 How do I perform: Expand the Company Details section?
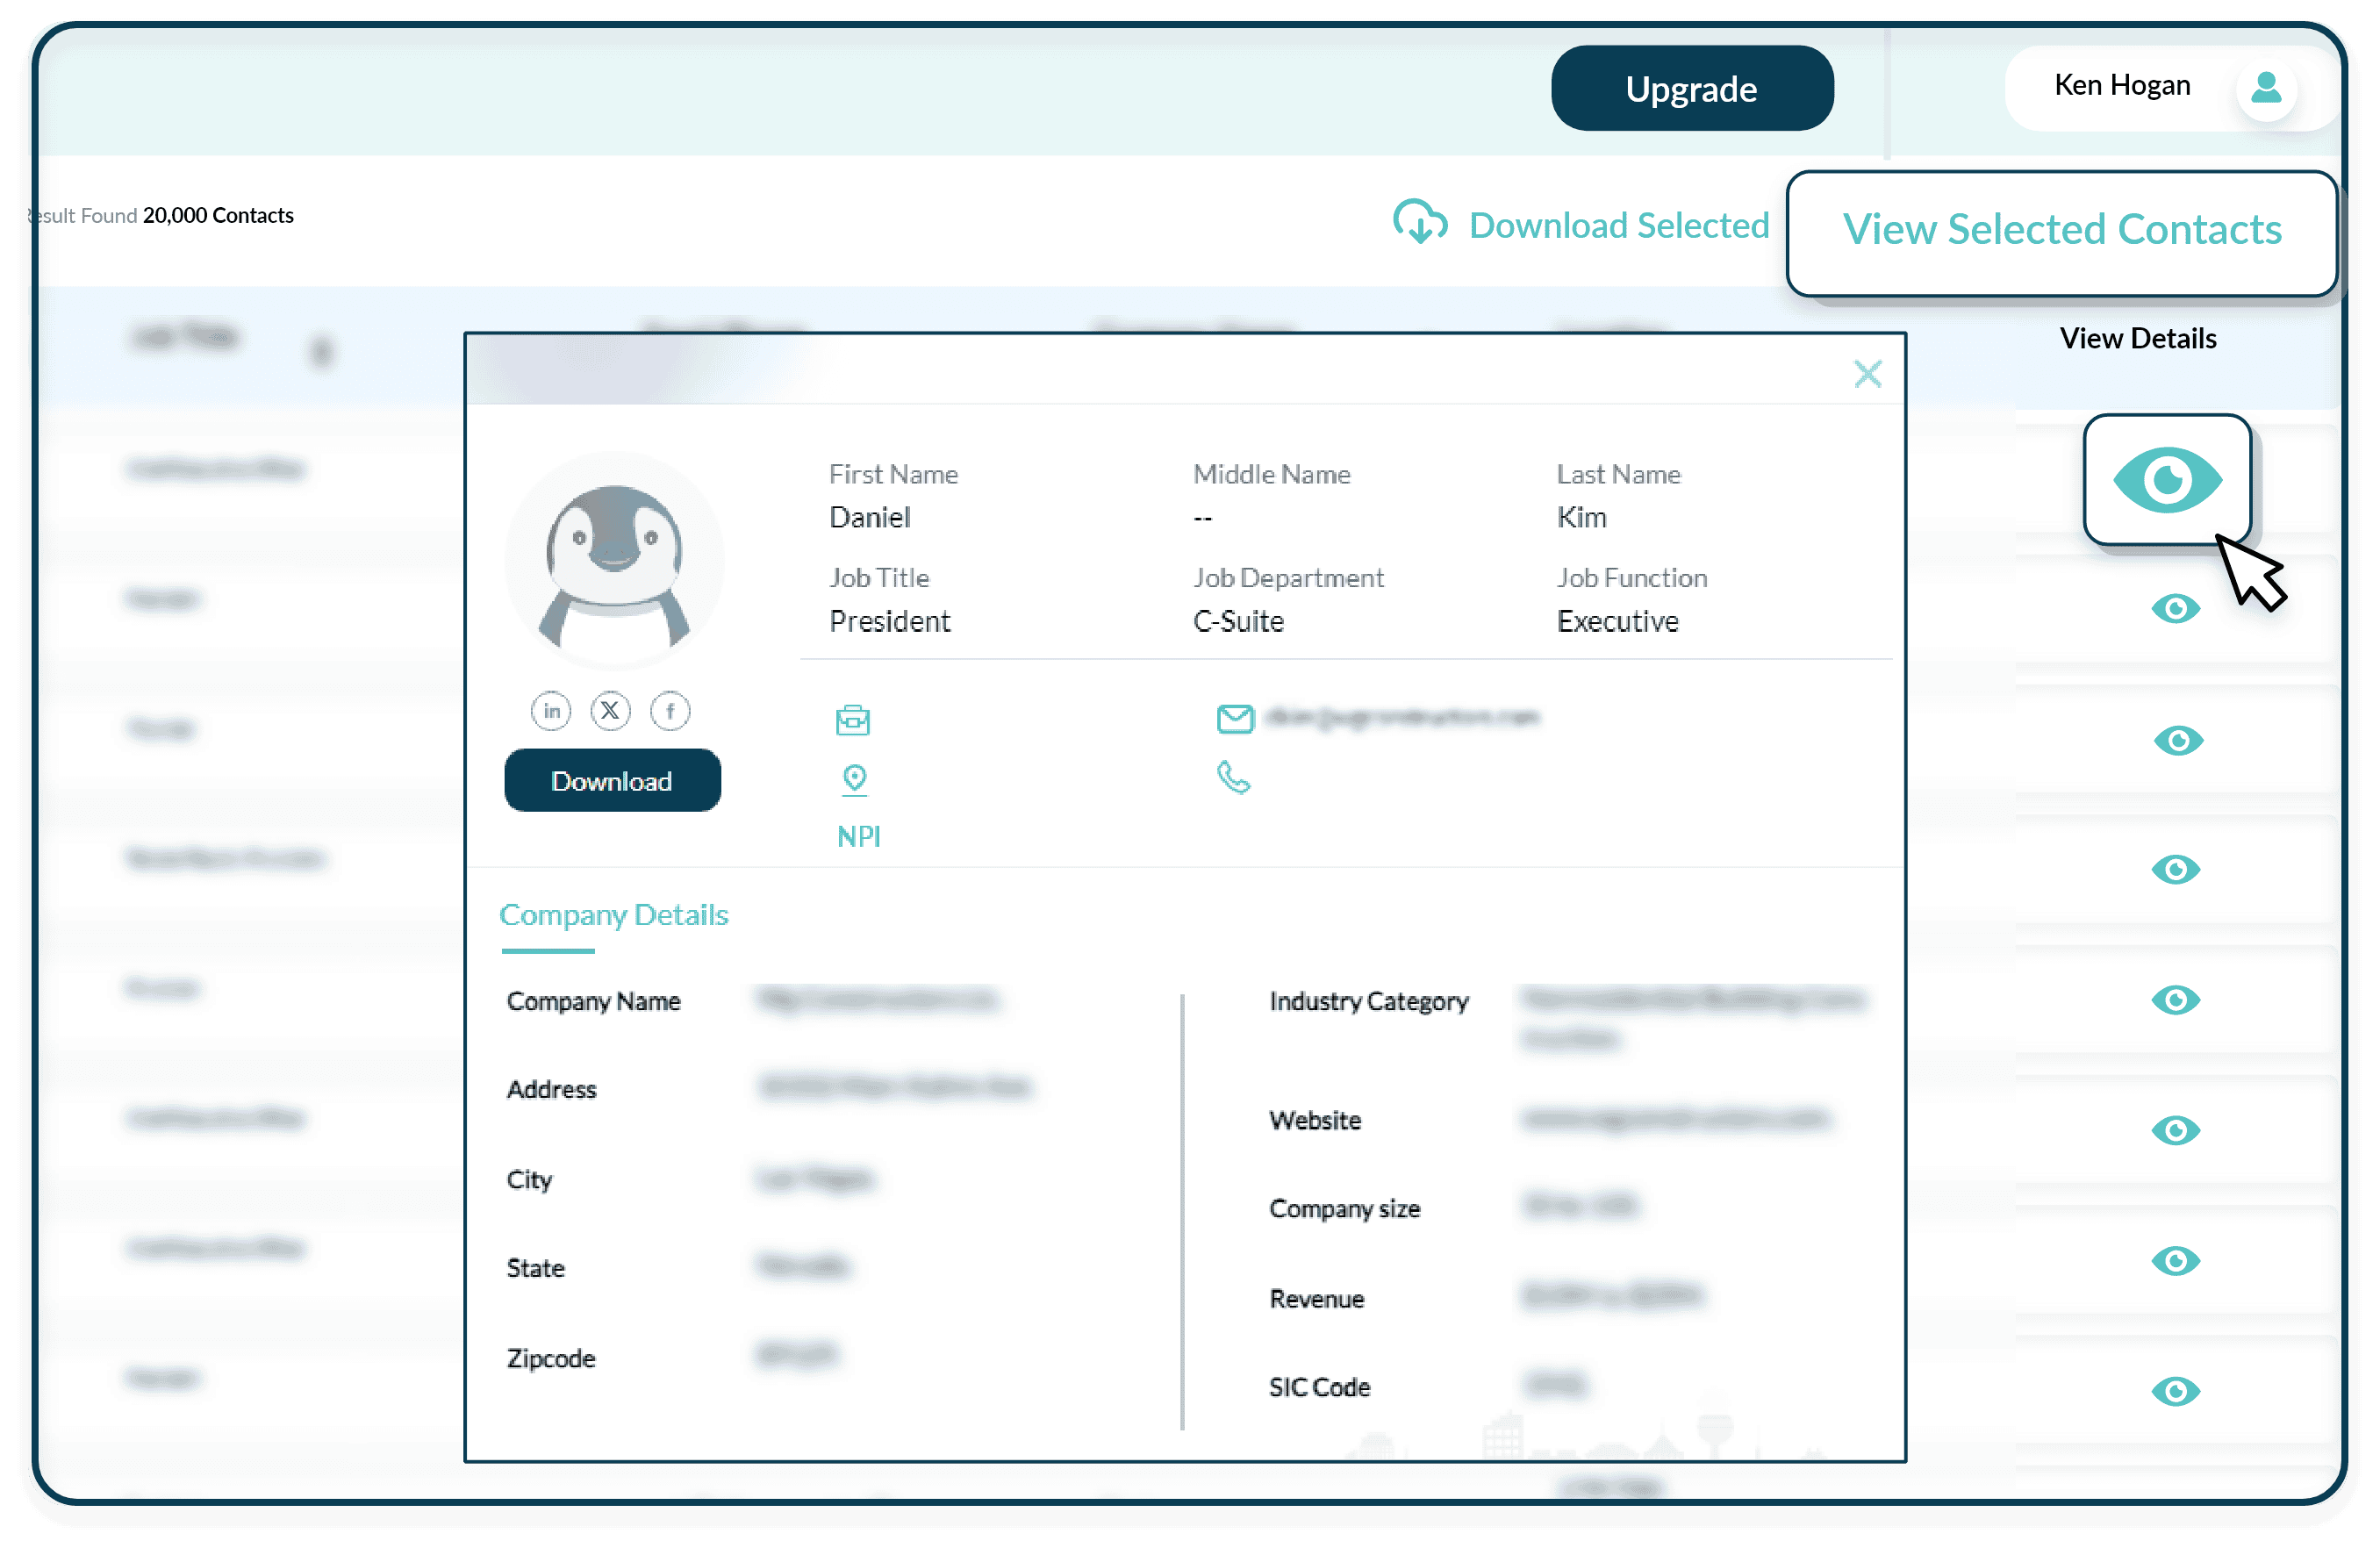coord(613,914)
